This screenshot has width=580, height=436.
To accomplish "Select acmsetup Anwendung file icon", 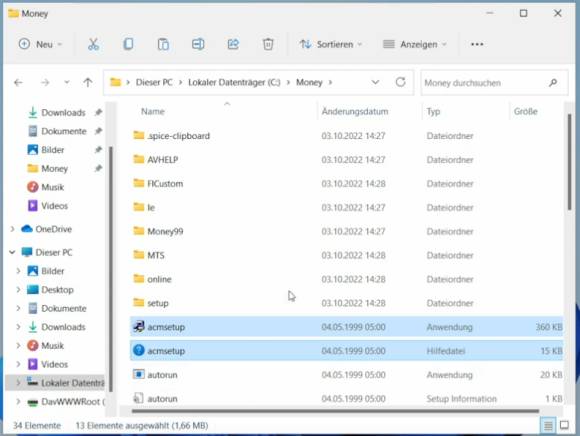I will 139,327.
